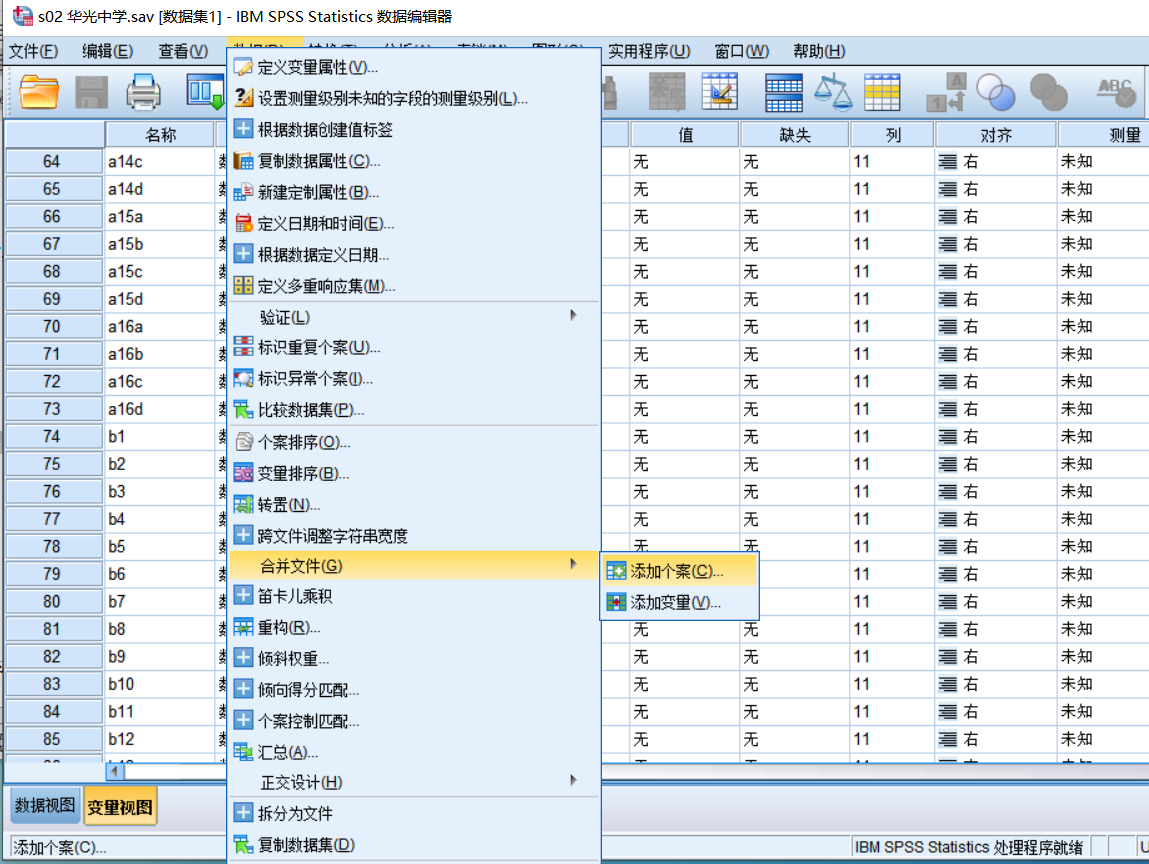Click the Split File grid toolbar icon
The width and height of the screenshot is (1149, 864).
(x=783, y=92)
